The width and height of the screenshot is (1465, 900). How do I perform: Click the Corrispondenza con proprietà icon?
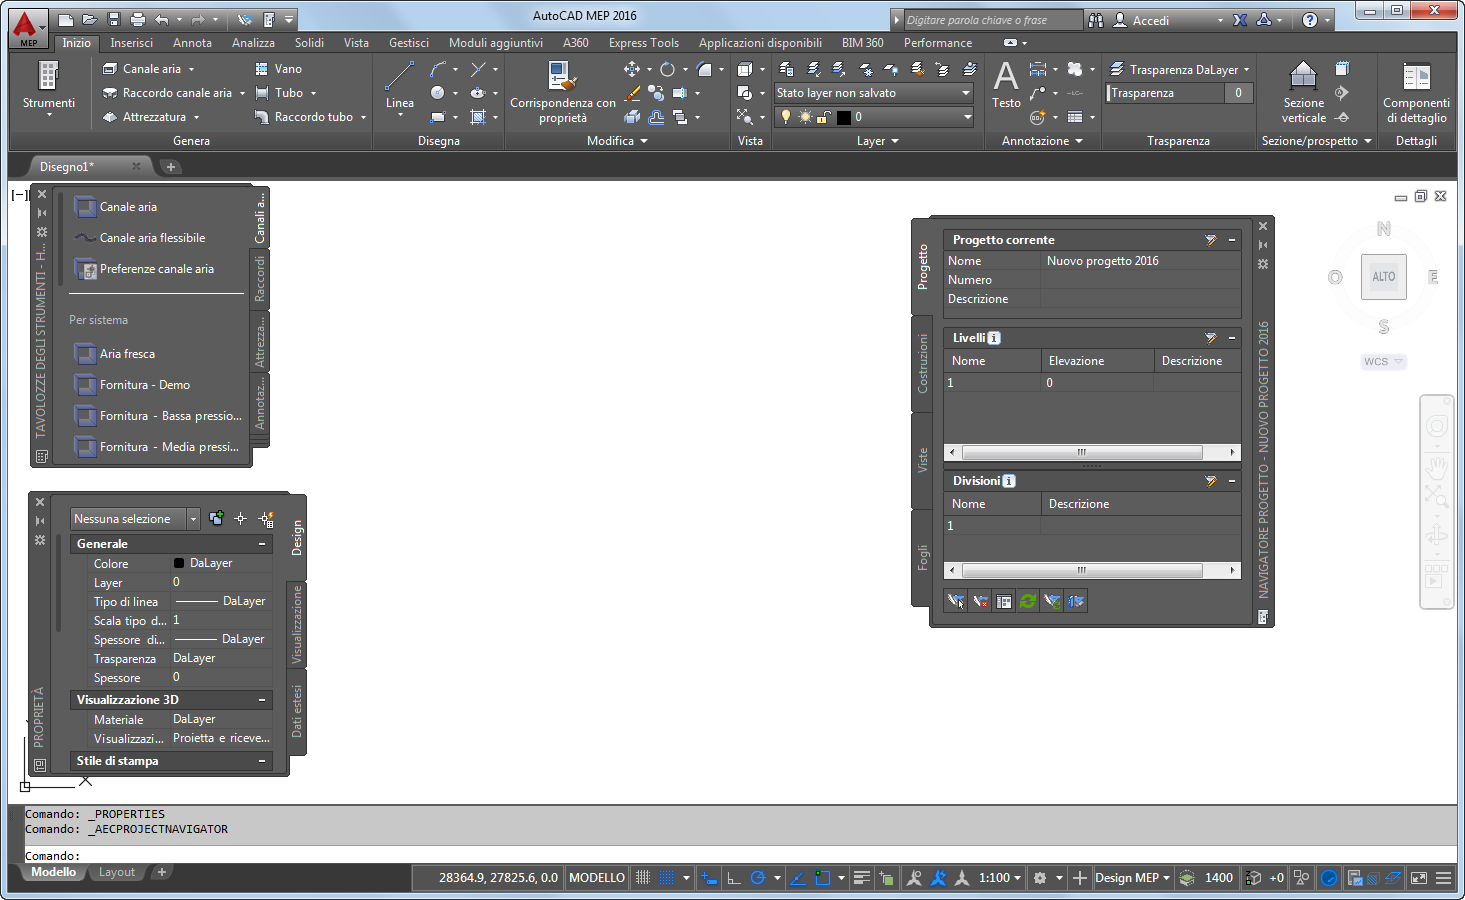563,92
